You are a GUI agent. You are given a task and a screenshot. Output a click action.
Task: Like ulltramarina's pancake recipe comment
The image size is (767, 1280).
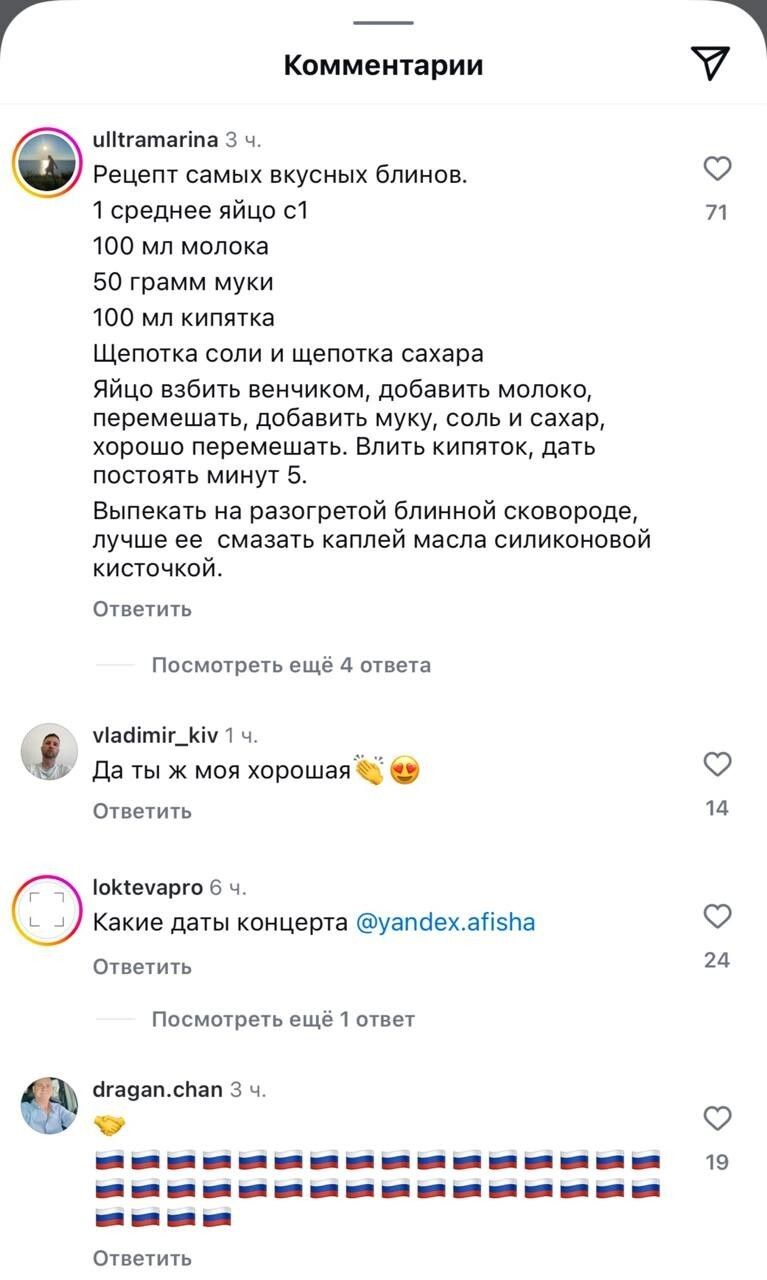point(717,169)
